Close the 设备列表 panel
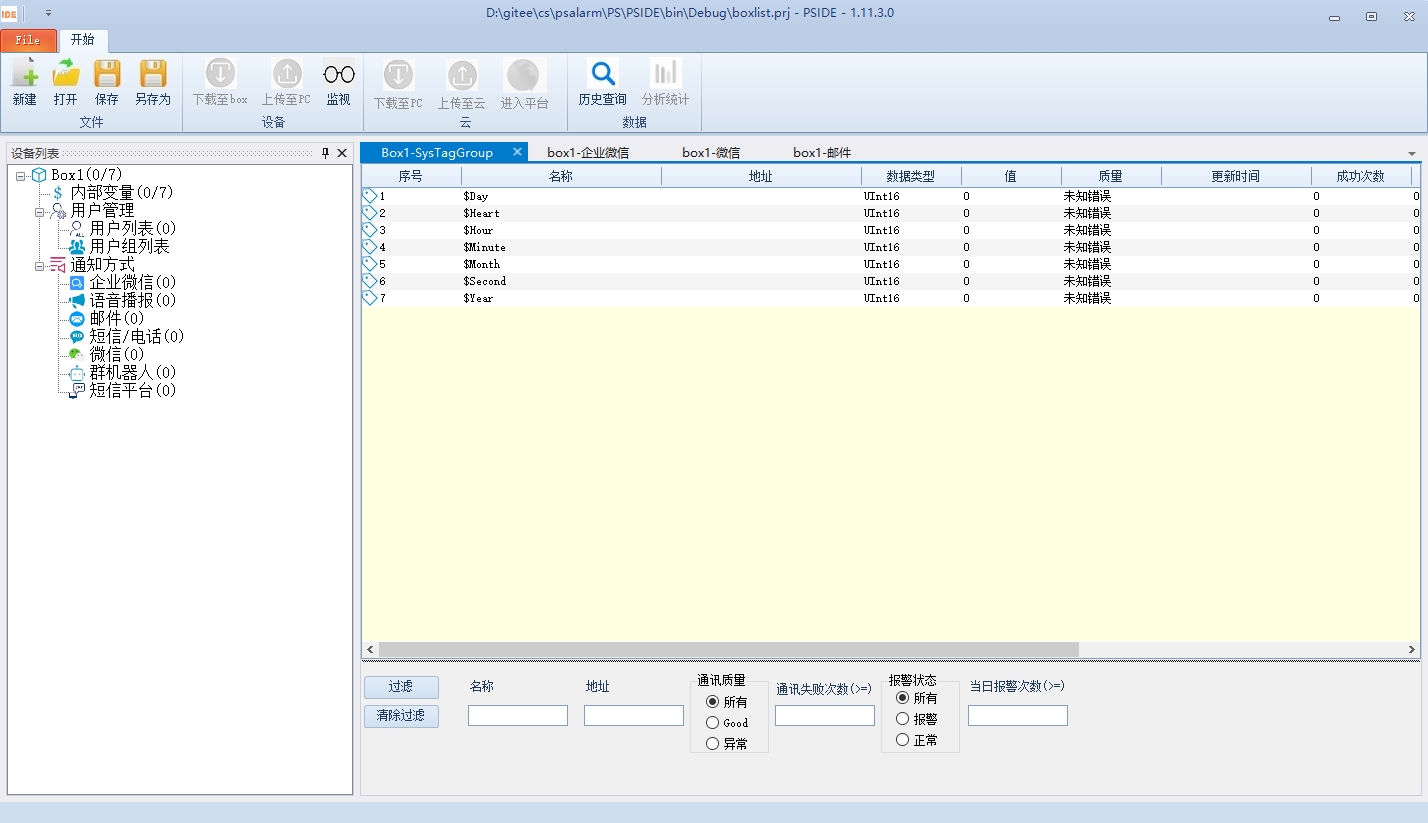 tap(342, 153)
